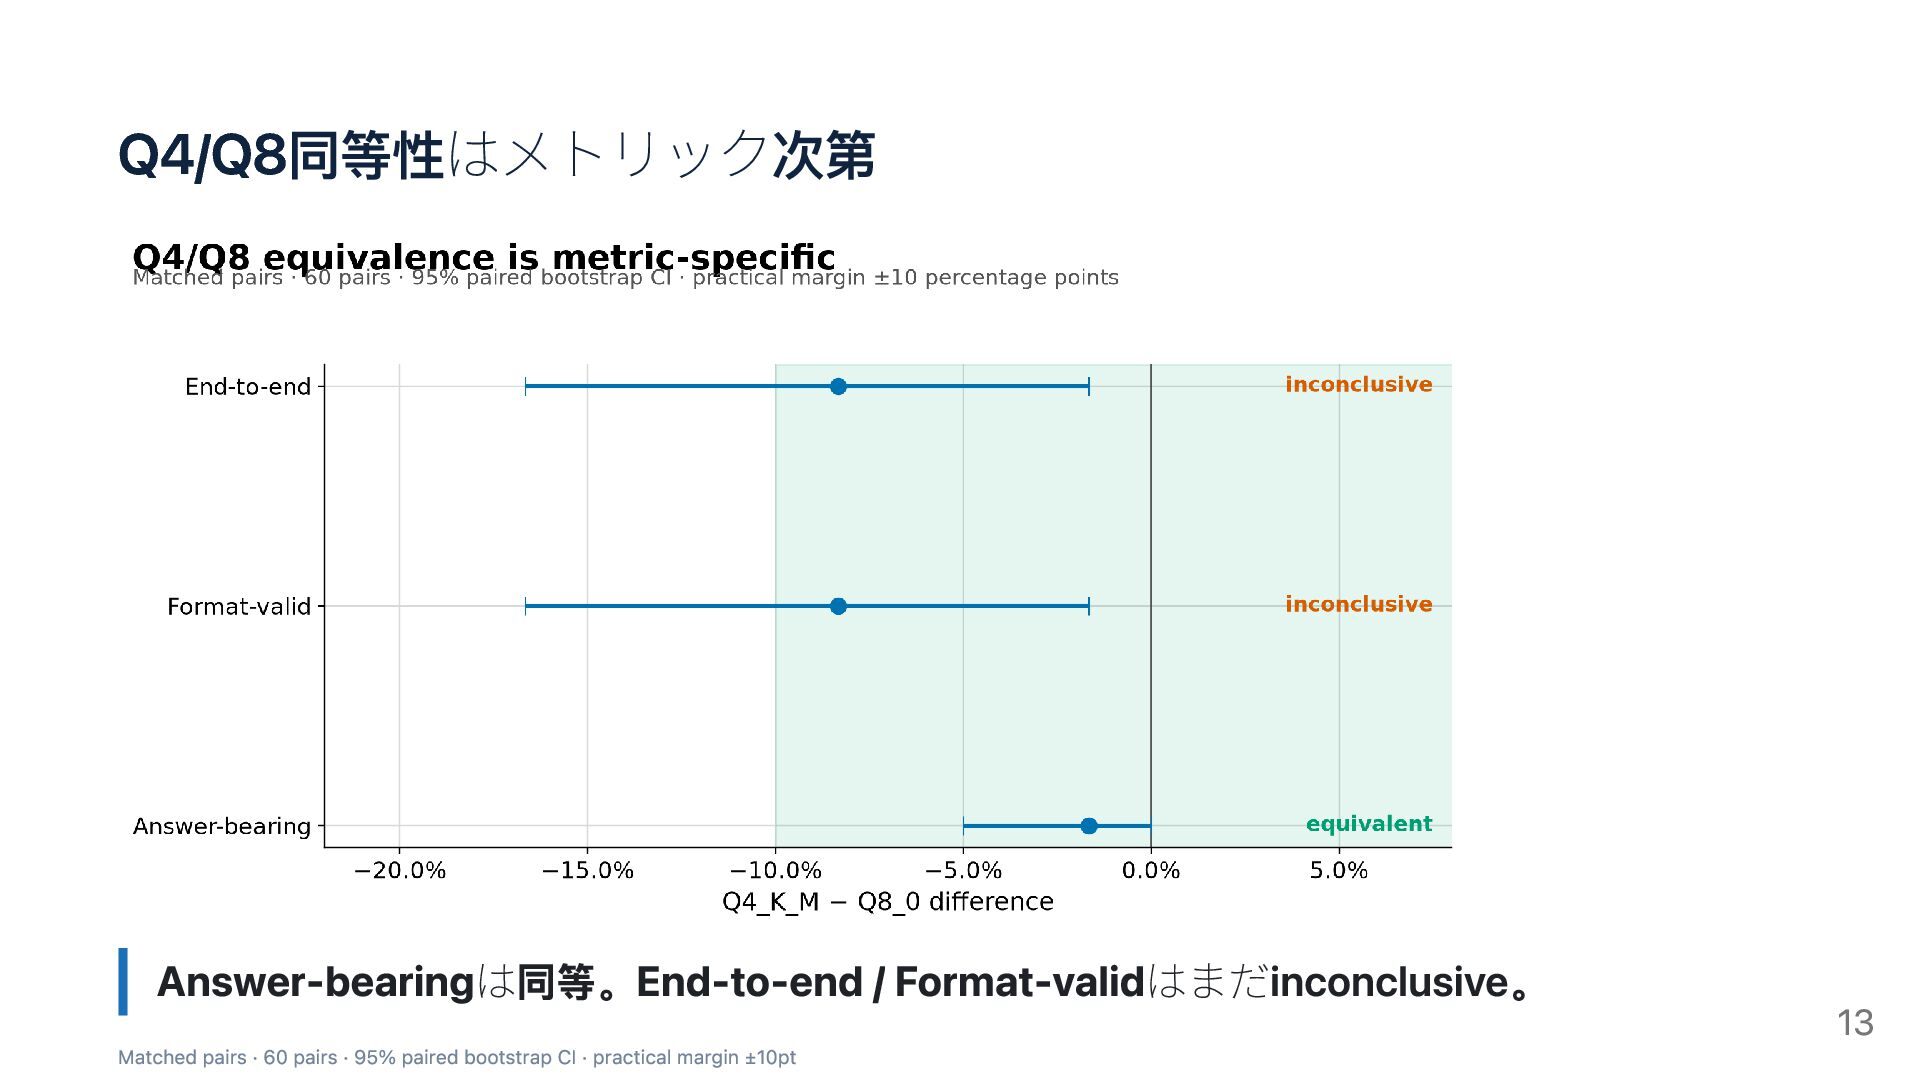This screenshot has width=1920, height=1080.
Task: Select the slide title Q4/Q8同等性はメトリック次第
Action: pos(496,156)
